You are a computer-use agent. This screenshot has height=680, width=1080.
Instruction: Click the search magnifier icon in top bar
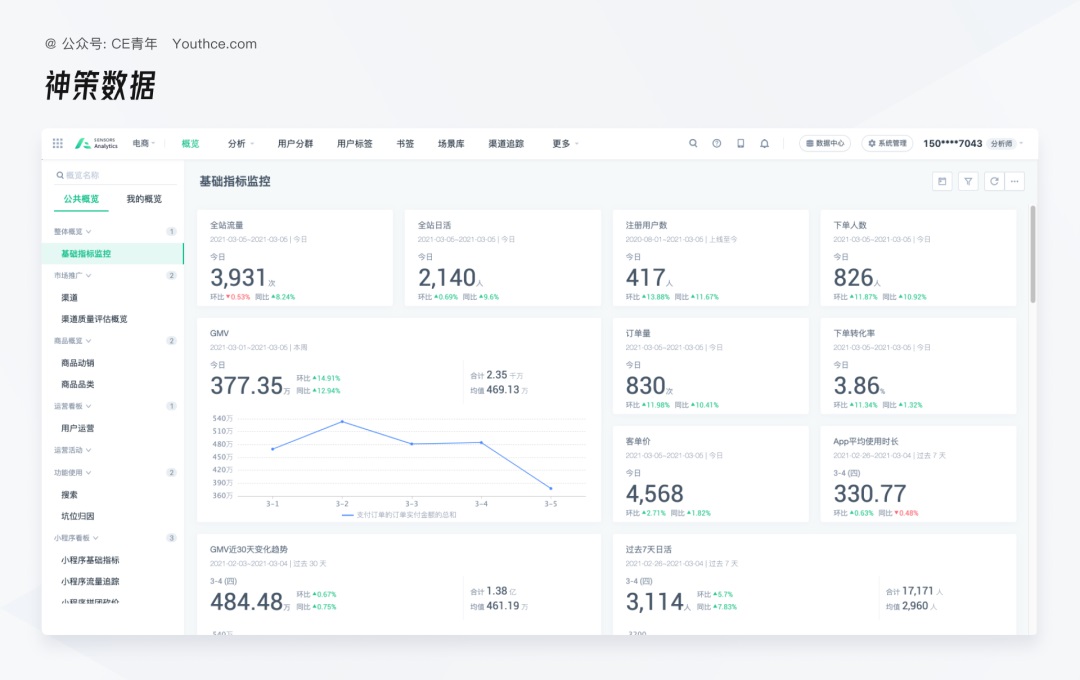coord(693,143)
